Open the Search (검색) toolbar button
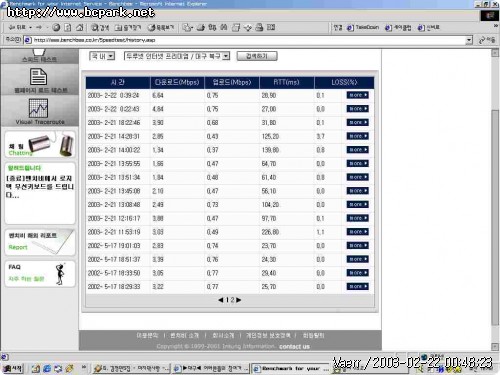 (x=100, y=27)
